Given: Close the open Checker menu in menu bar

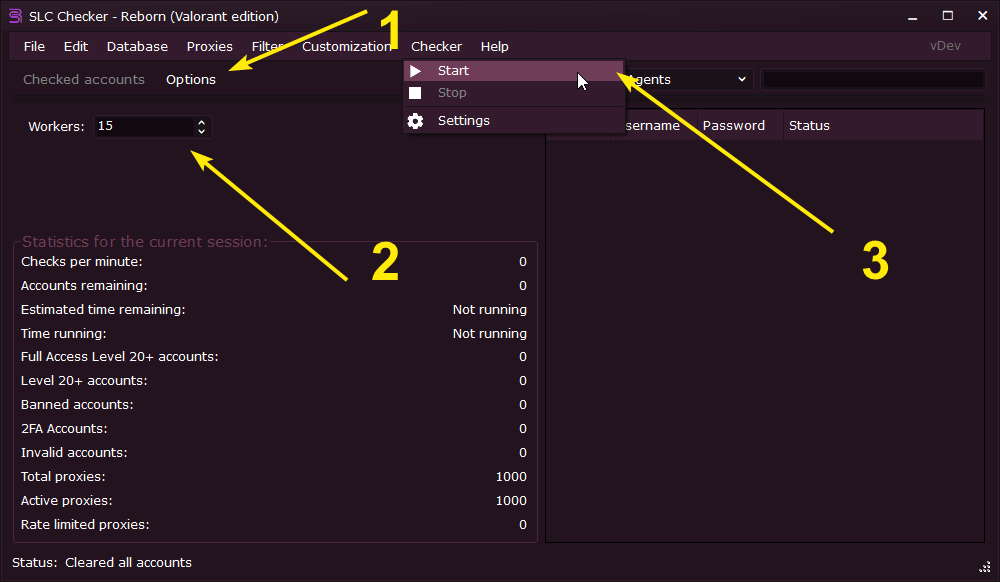Looking at the screenshot, I should pos(436,47).
